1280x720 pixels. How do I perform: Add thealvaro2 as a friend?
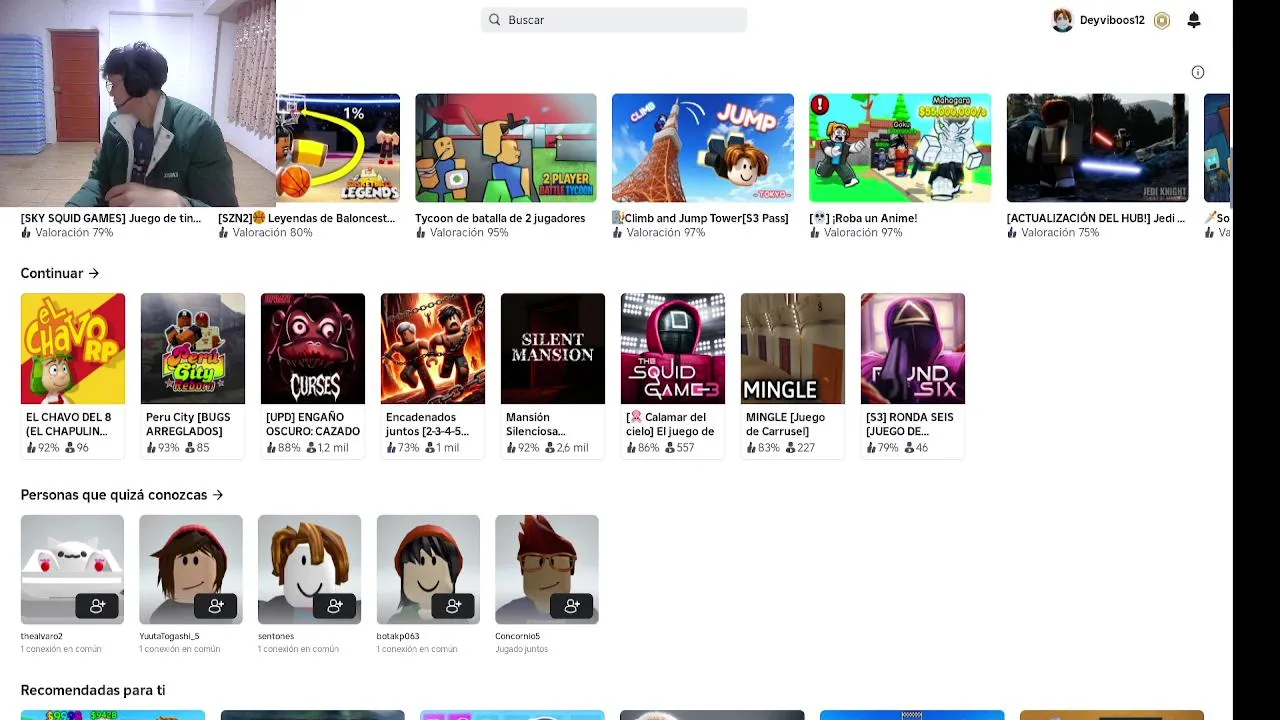click(98, 606)
